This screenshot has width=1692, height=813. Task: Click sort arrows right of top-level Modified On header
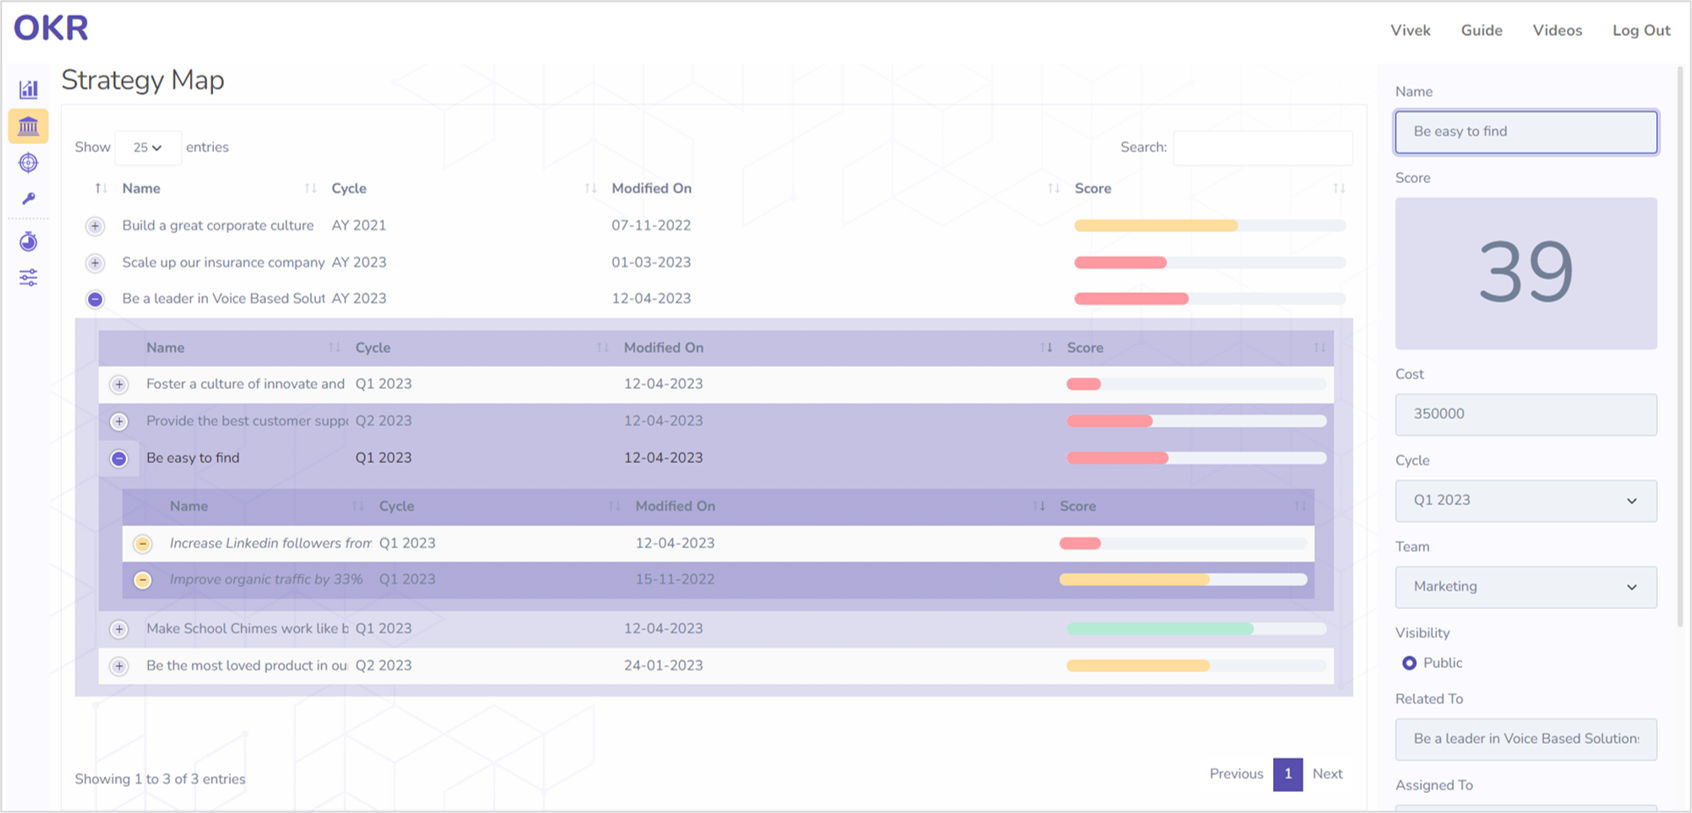pos(1053,188)
